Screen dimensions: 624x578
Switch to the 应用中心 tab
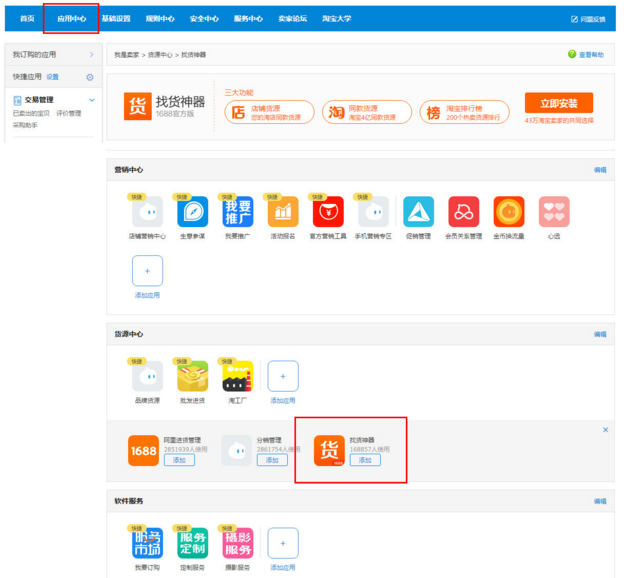[72, 19]
